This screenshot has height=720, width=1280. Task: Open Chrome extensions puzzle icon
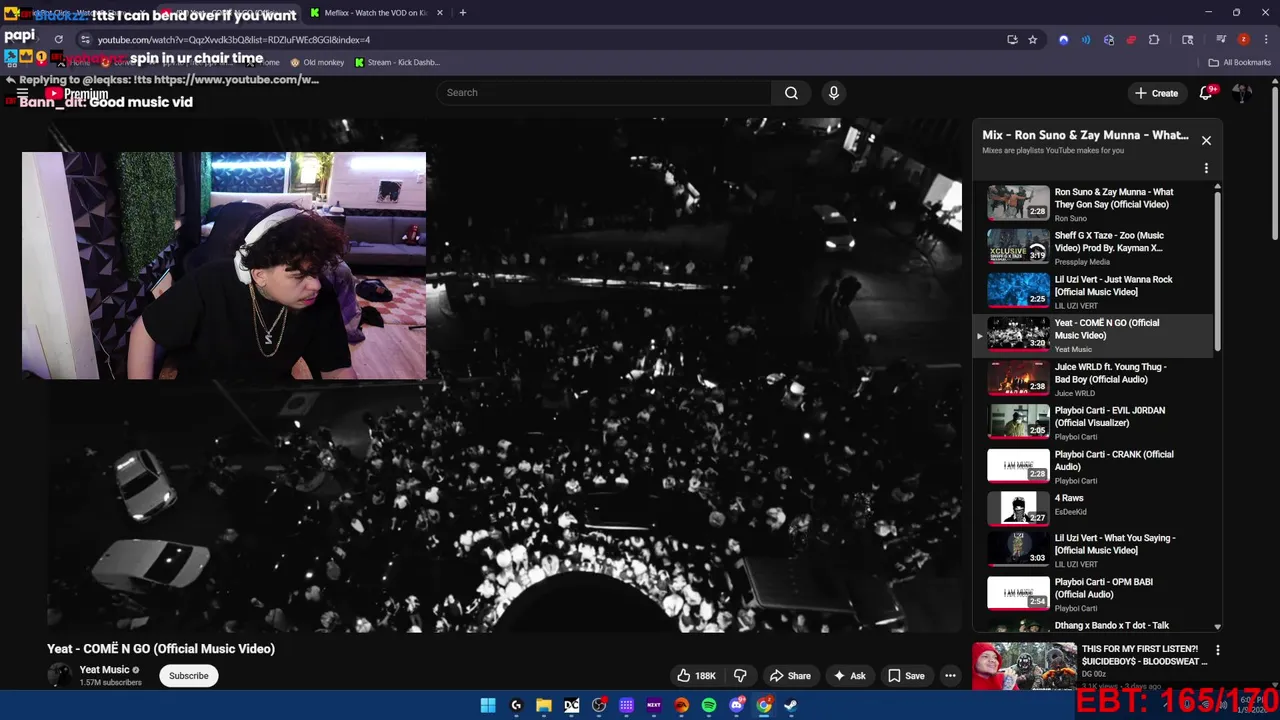[1154, 39]
